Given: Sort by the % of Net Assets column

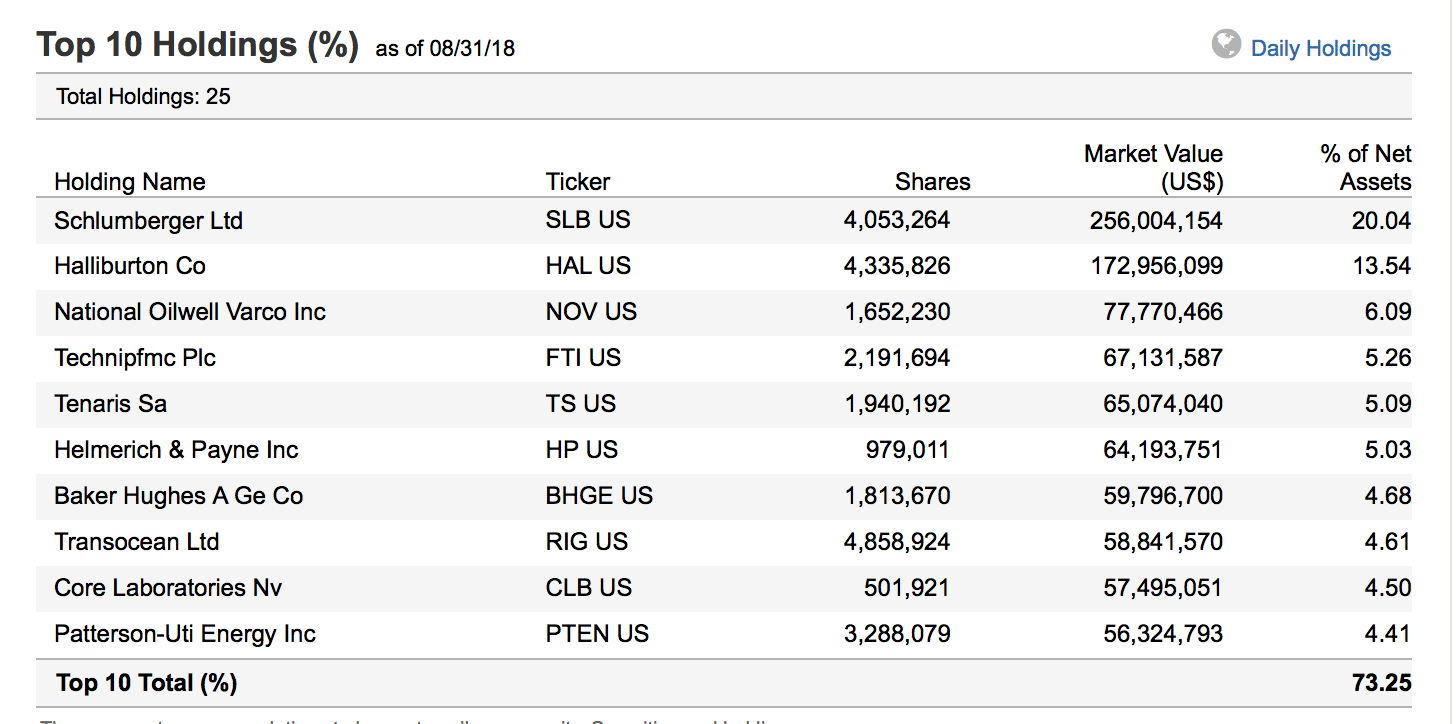Looking at the screenshot, I should pyautogui.click(x=1364, y=167).
